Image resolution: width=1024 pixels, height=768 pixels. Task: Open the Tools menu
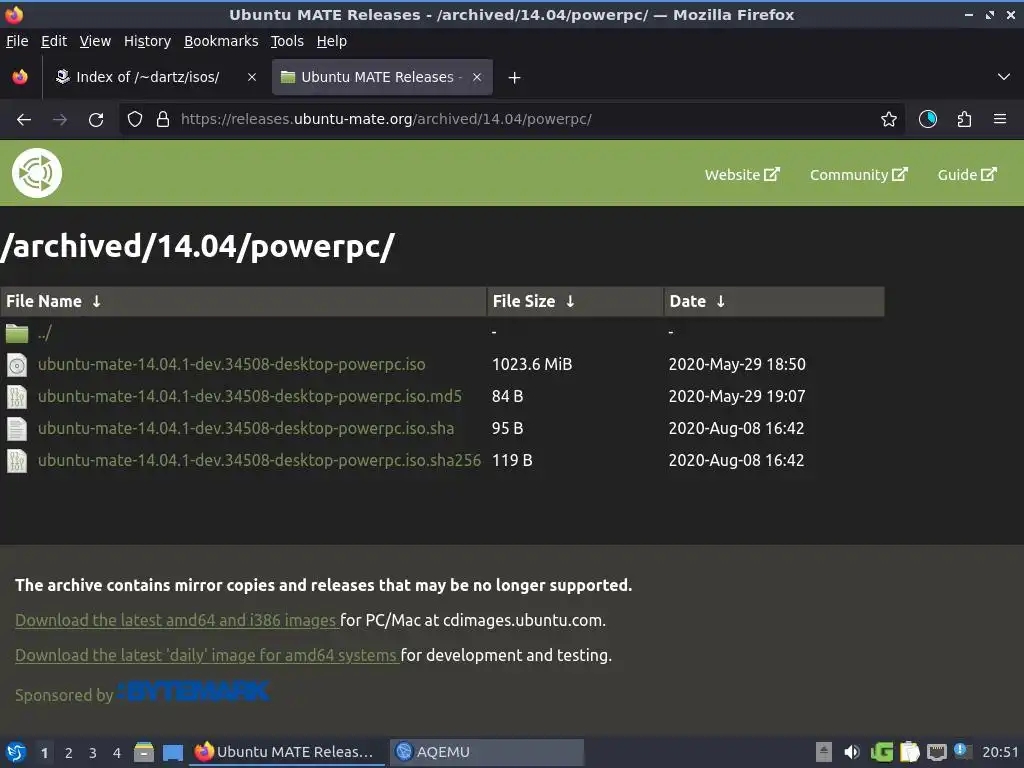point(287,41)
